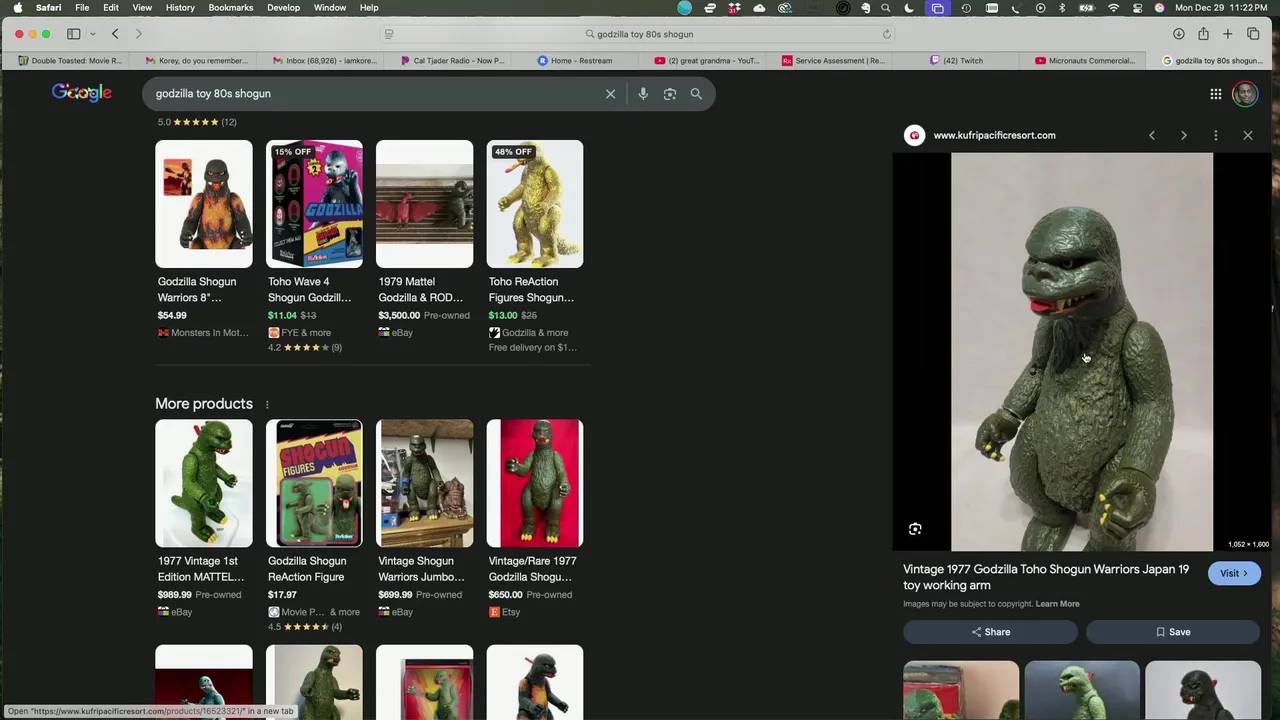
Task: Open Spotlight search in menu bar
Action: pos(886,8)
